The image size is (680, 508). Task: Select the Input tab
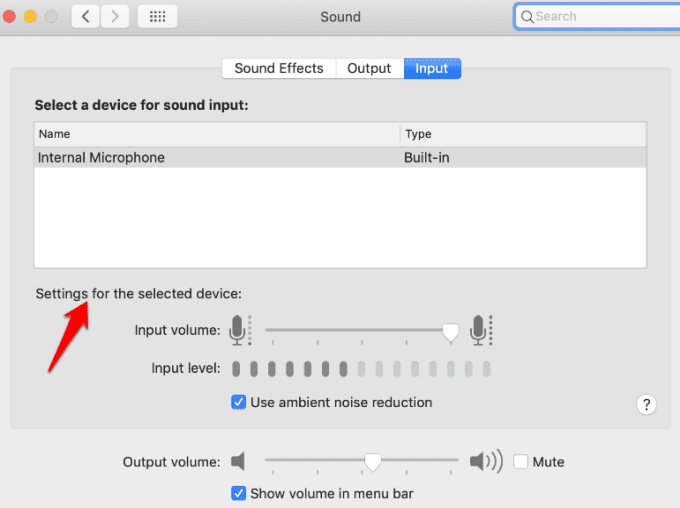(432, 68)
